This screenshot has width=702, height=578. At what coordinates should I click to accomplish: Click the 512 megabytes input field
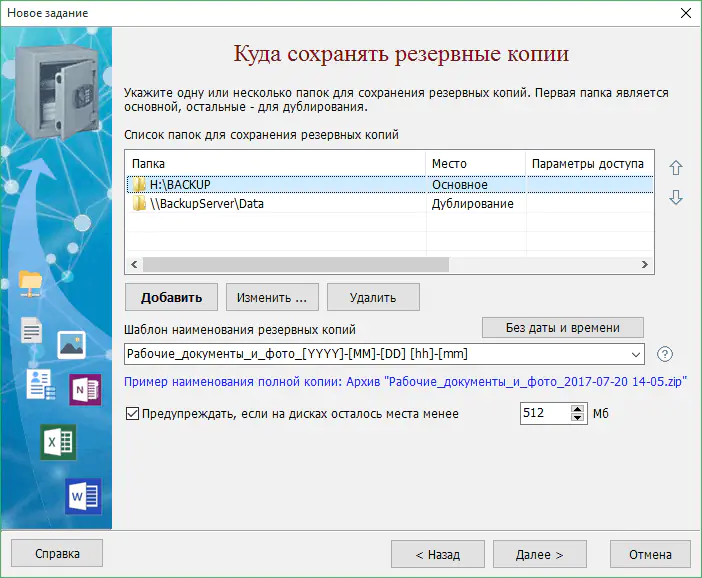click(x=545, y=413)
